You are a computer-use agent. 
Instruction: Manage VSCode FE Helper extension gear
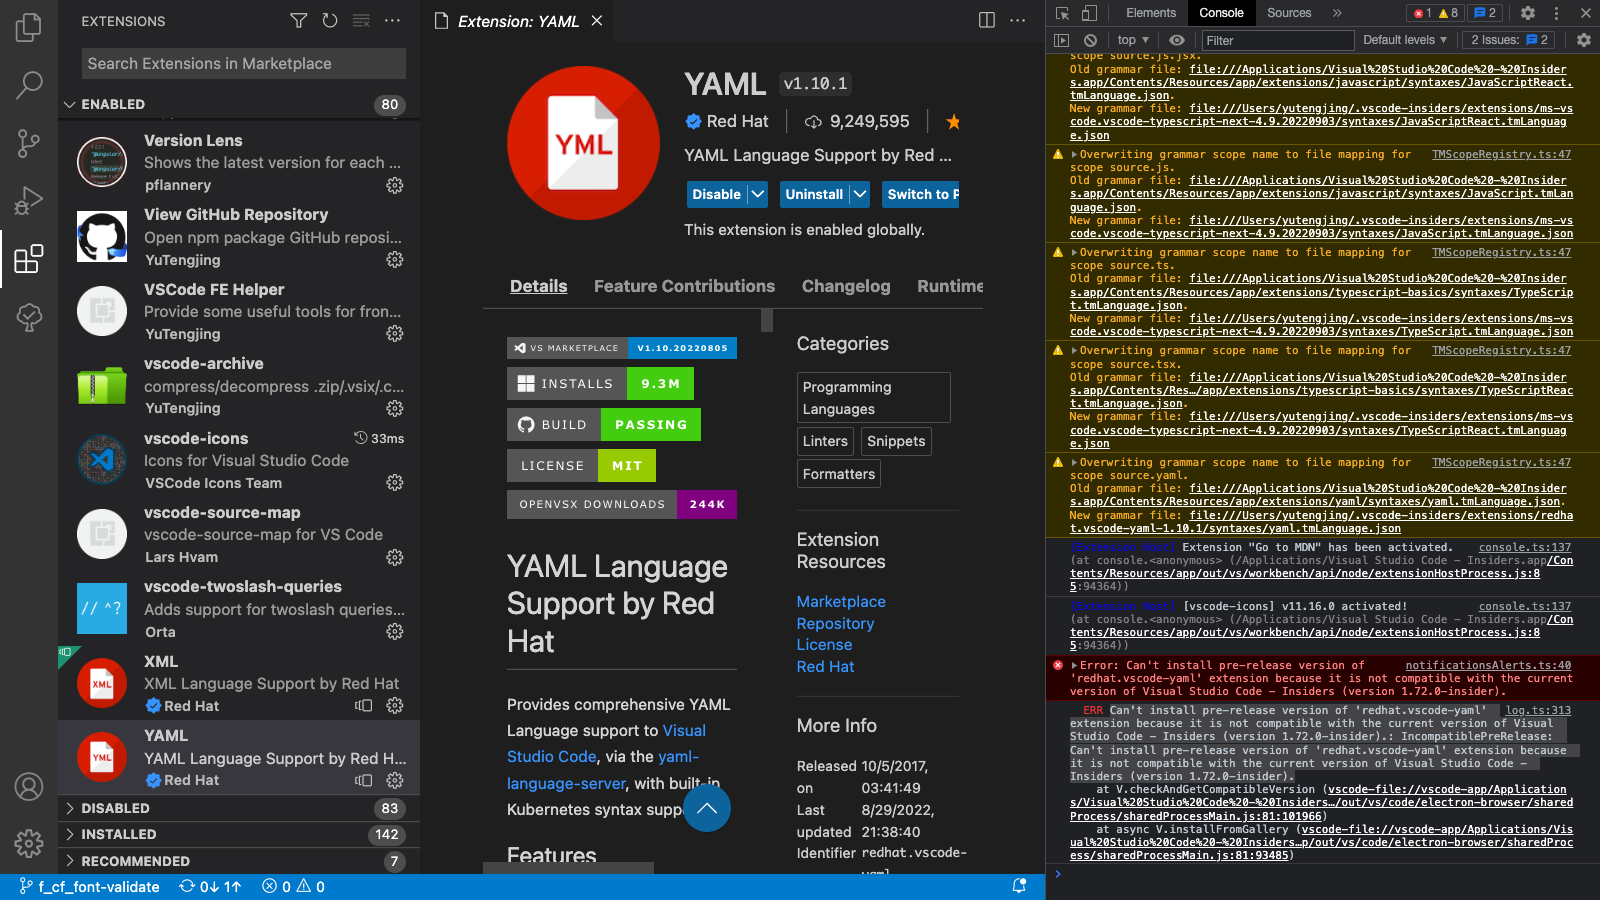coord(395,334)
